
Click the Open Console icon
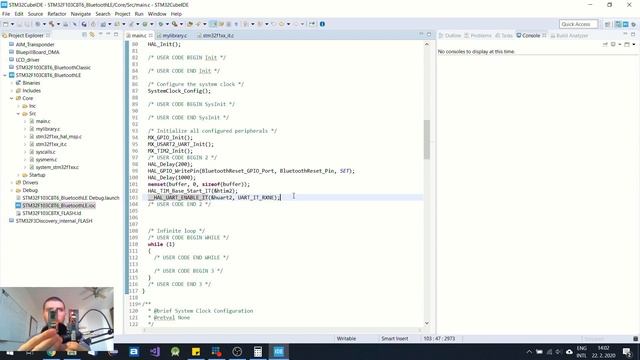click(627, 44)
